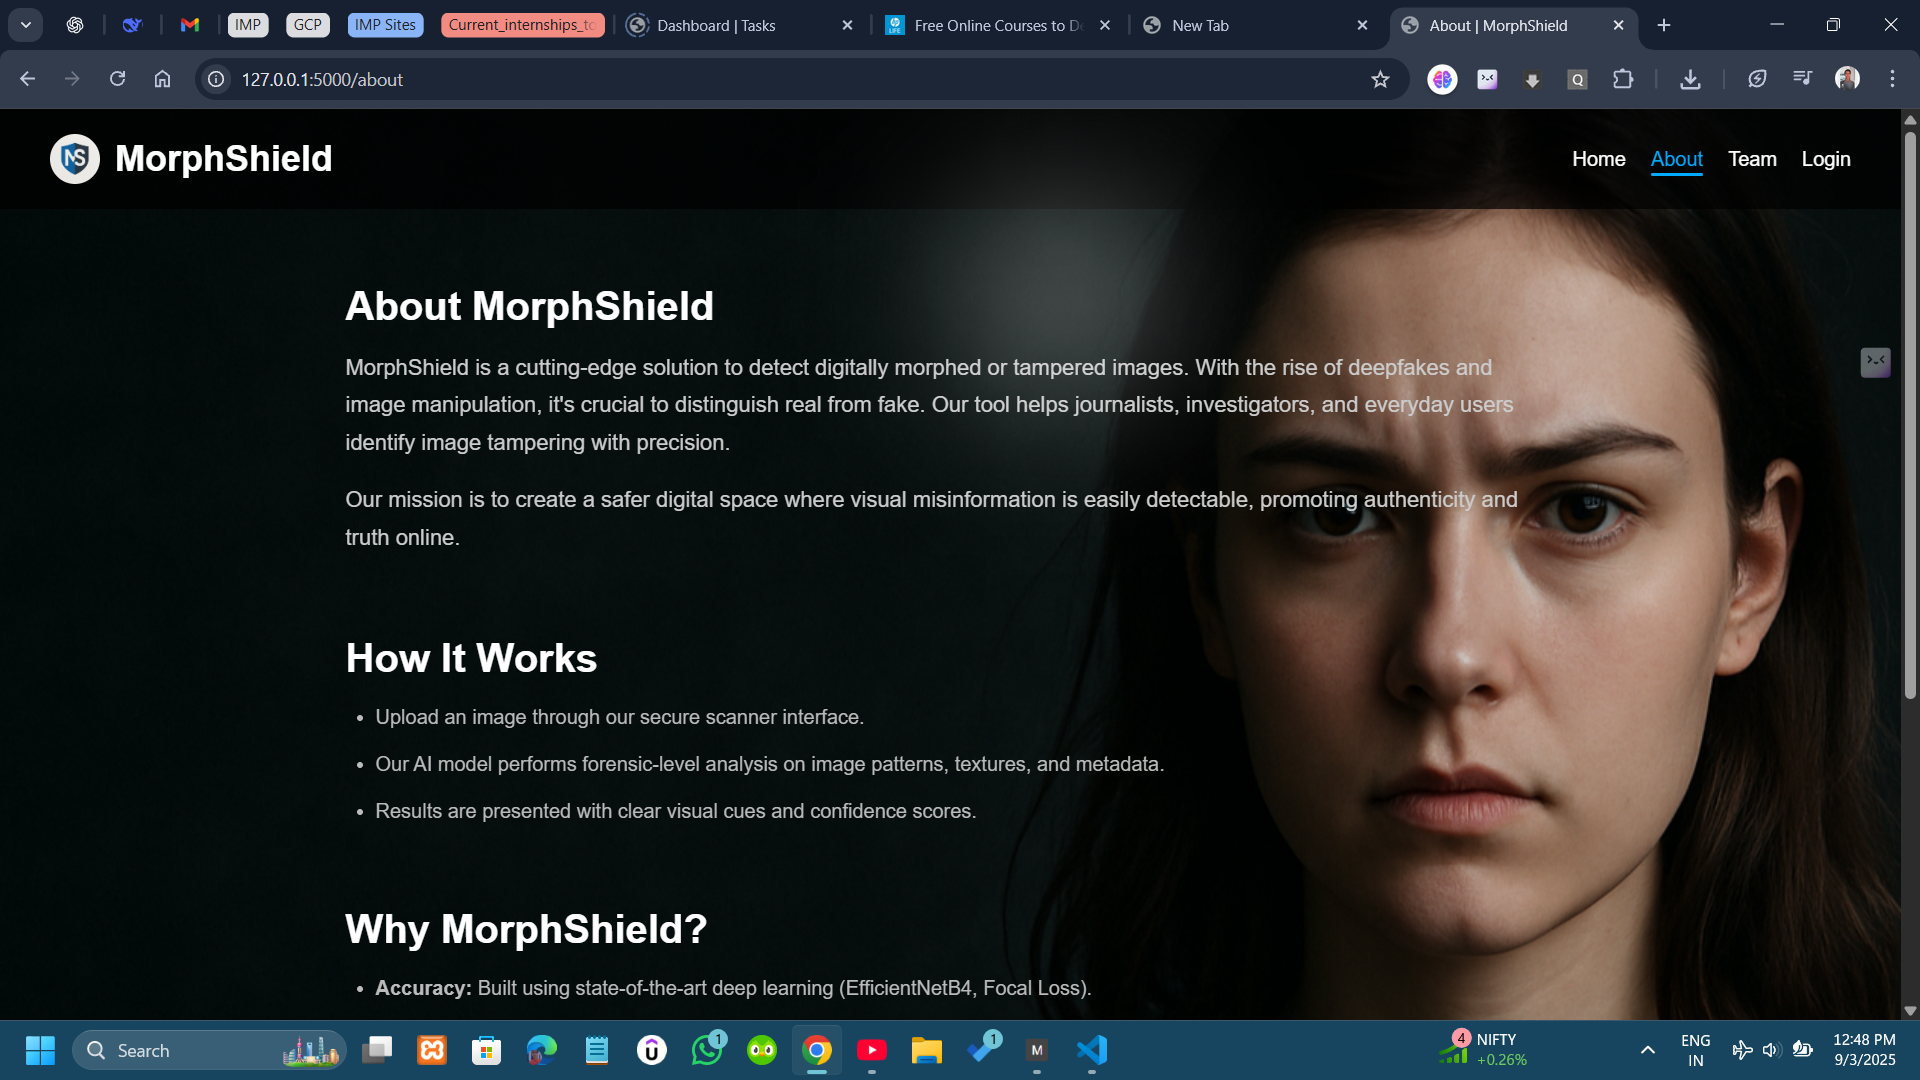Viewport: 1920px width, 1080px height.
Task: Switch to Free Online Courses tab
Action: pyautogui.click(x=998, y=26)
